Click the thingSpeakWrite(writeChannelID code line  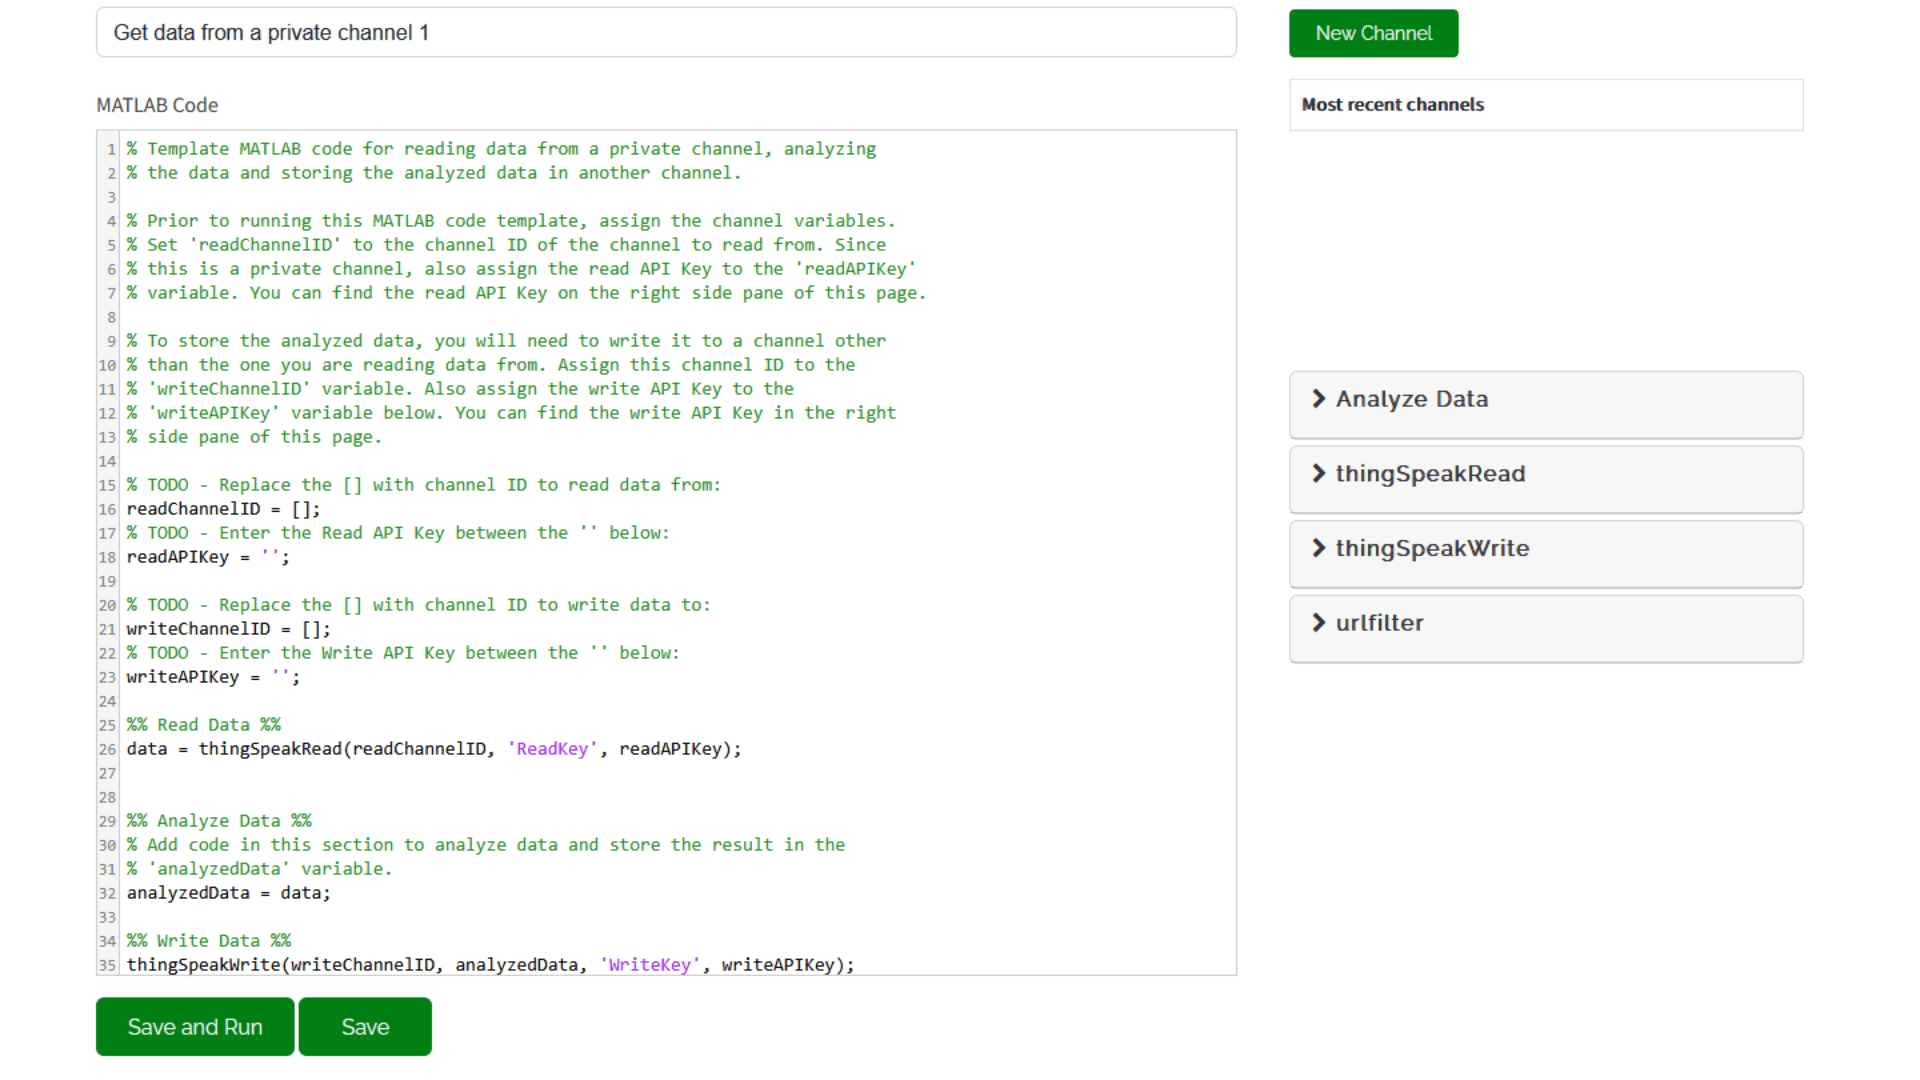490,965
